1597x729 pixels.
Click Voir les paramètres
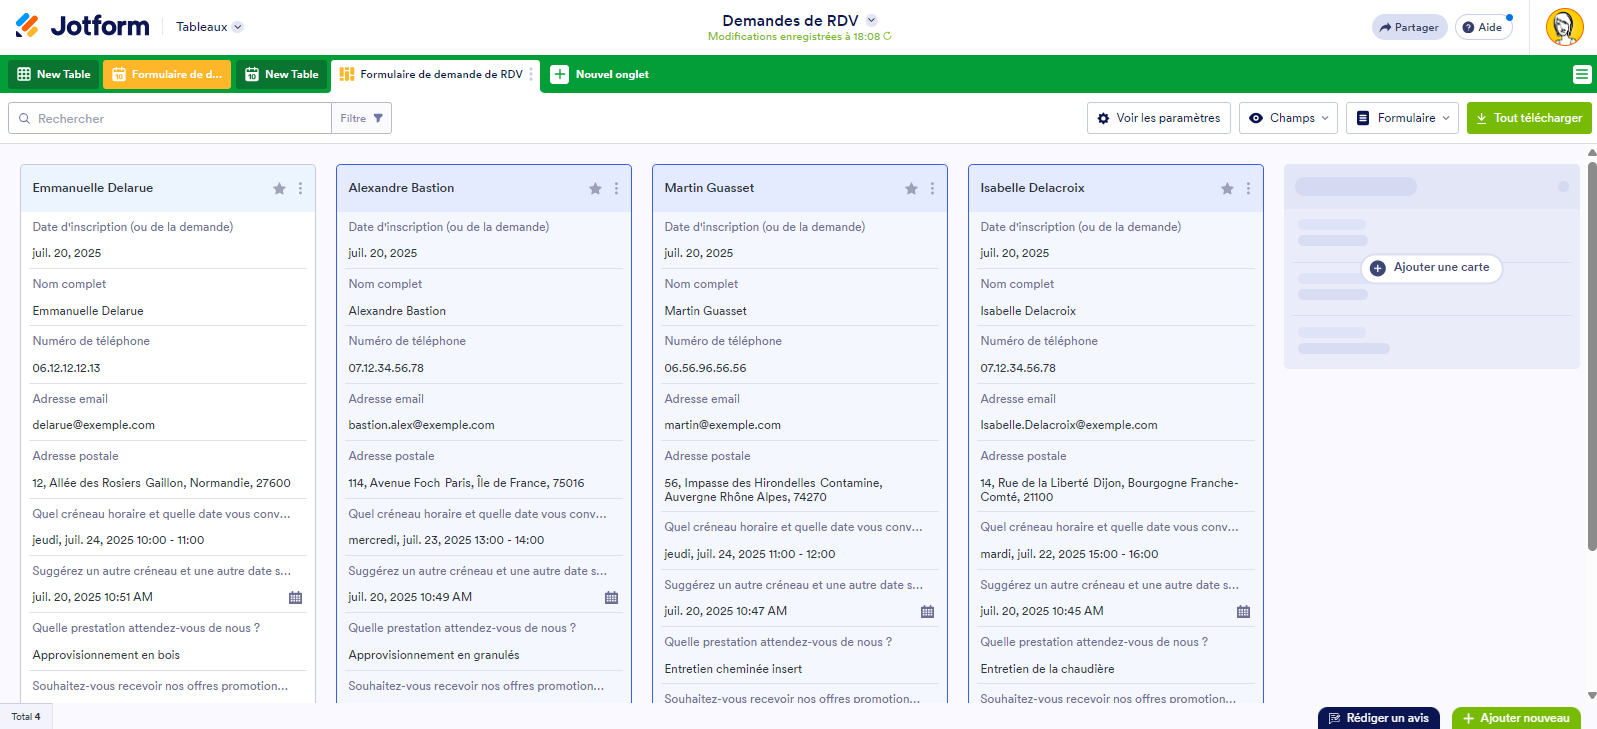(1159, 118)
